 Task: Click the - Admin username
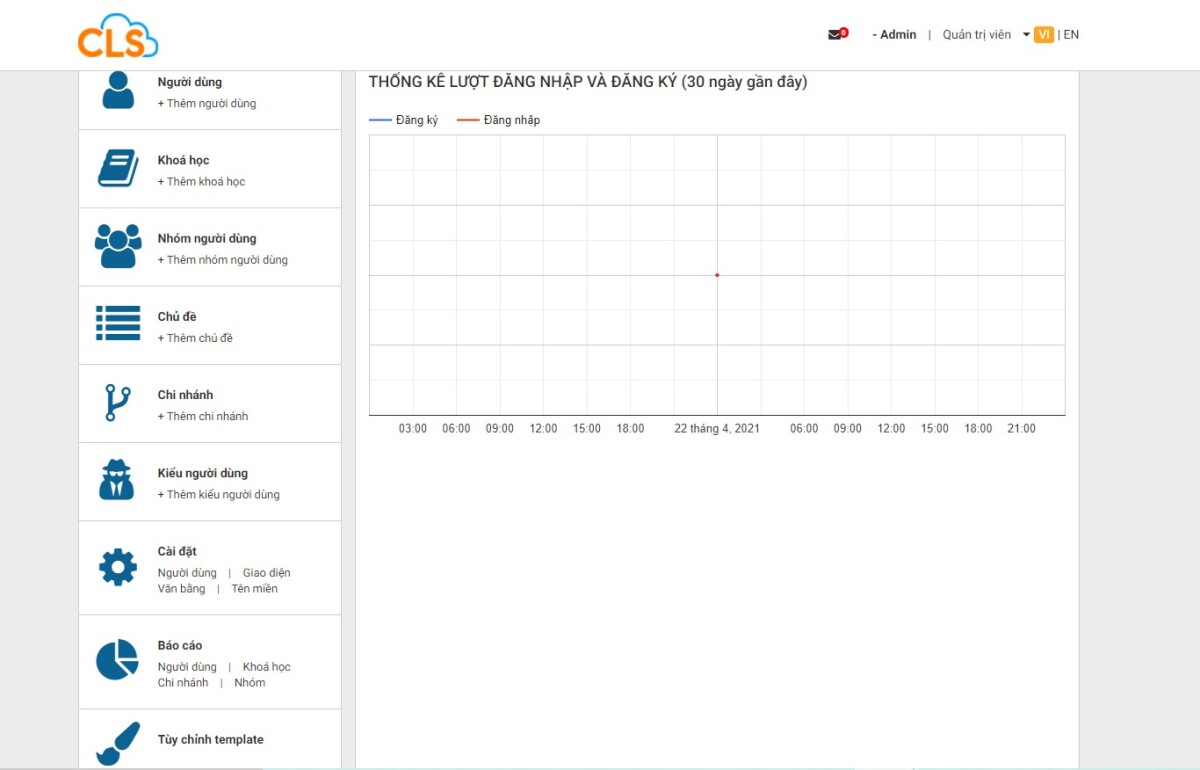coord(894,34)
